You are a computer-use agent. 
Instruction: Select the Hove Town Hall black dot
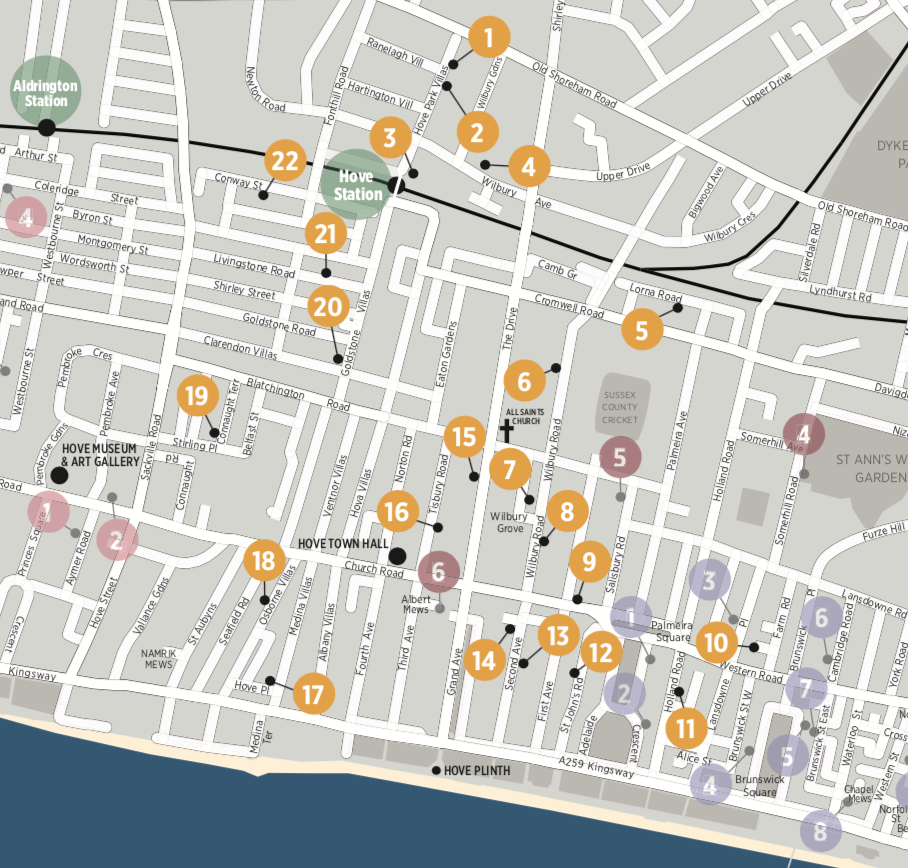[x=397, y=555]
